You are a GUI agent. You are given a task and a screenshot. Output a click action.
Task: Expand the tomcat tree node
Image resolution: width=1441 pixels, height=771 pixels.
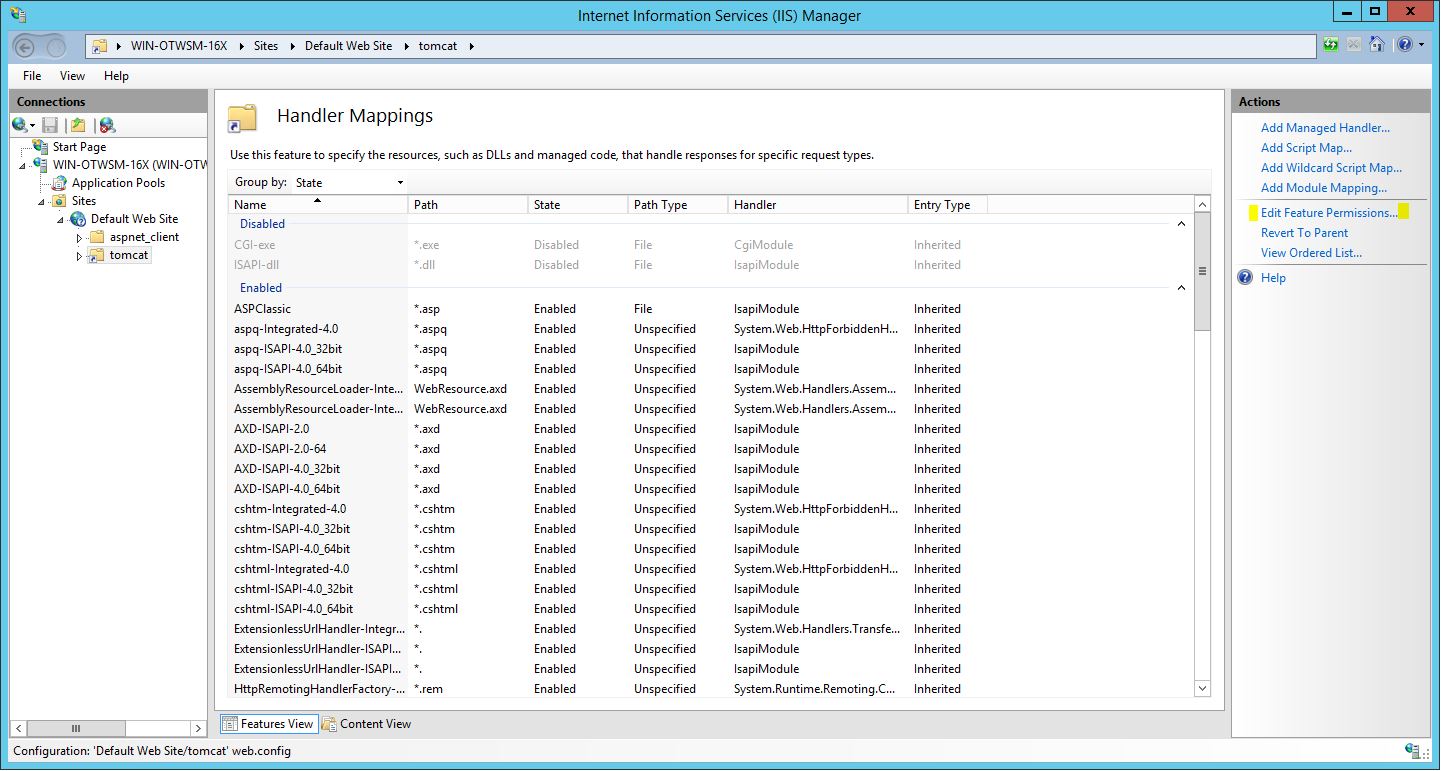pos(80,256)
